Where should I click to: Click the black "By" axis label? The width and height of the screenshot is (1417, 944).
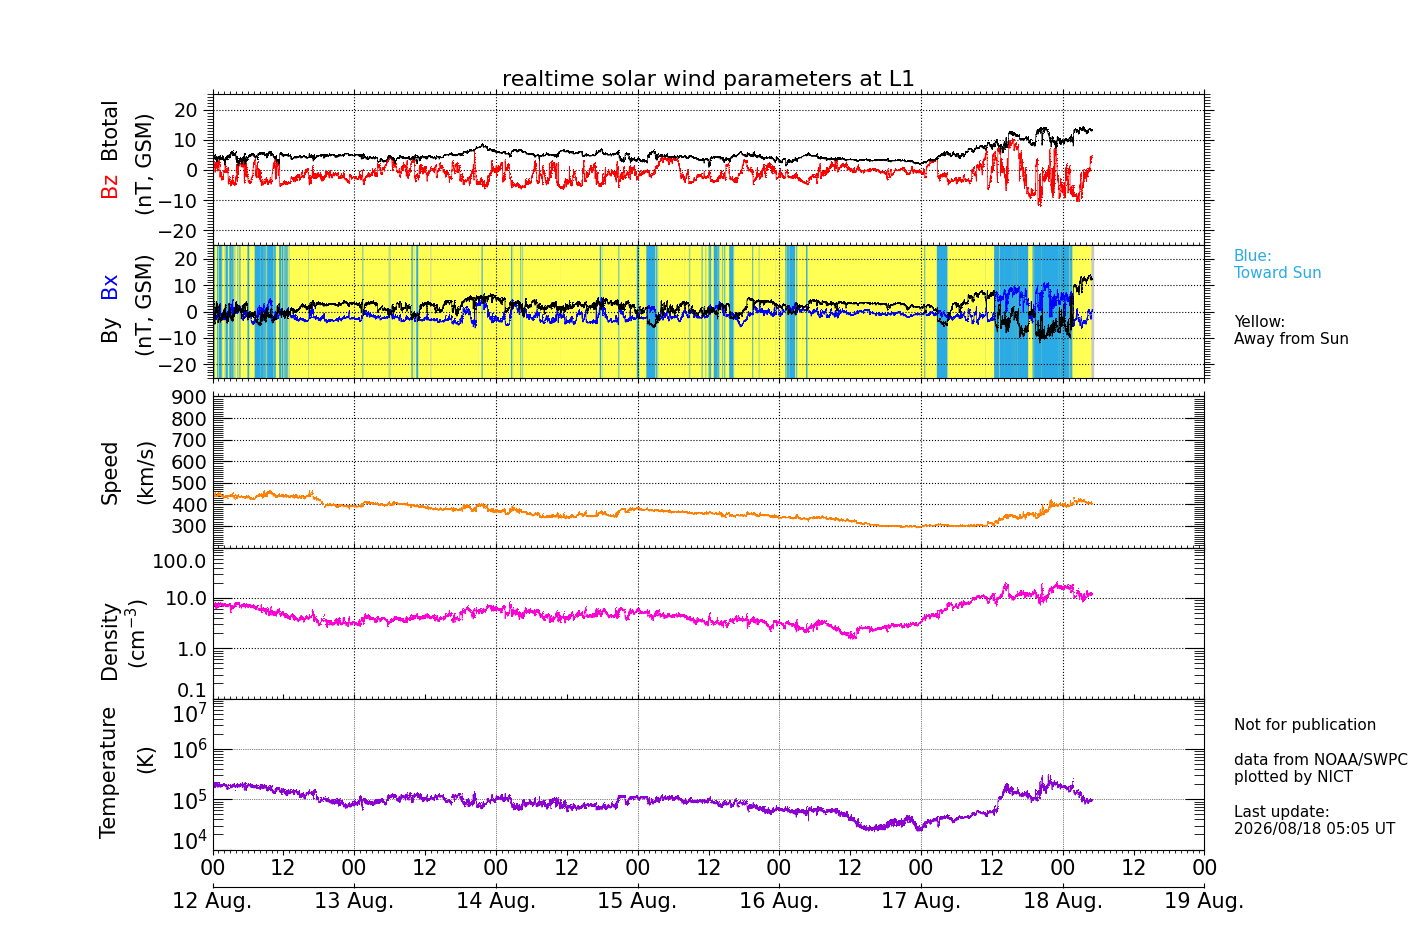point(110,330)
